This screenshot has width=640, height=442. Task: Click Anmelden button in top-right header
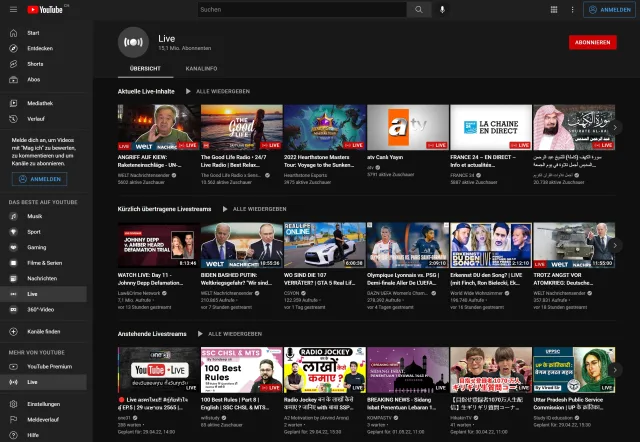click(609, 10)
